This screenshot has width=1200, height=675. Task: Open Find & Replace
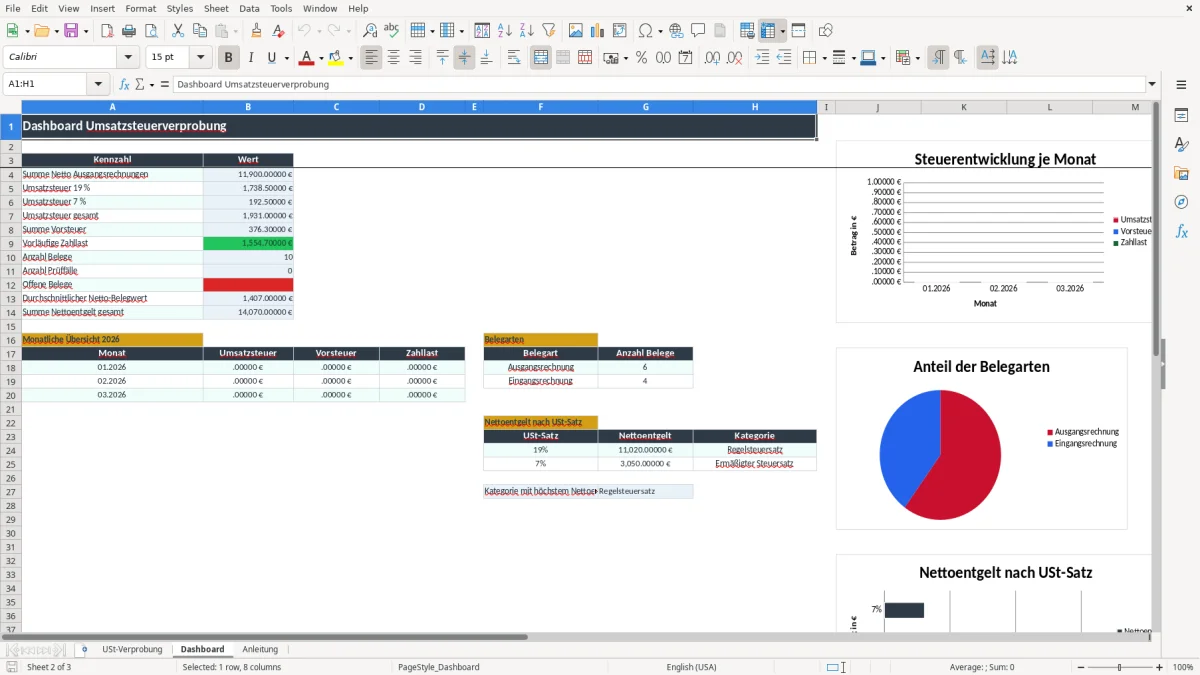coord(370,31)
